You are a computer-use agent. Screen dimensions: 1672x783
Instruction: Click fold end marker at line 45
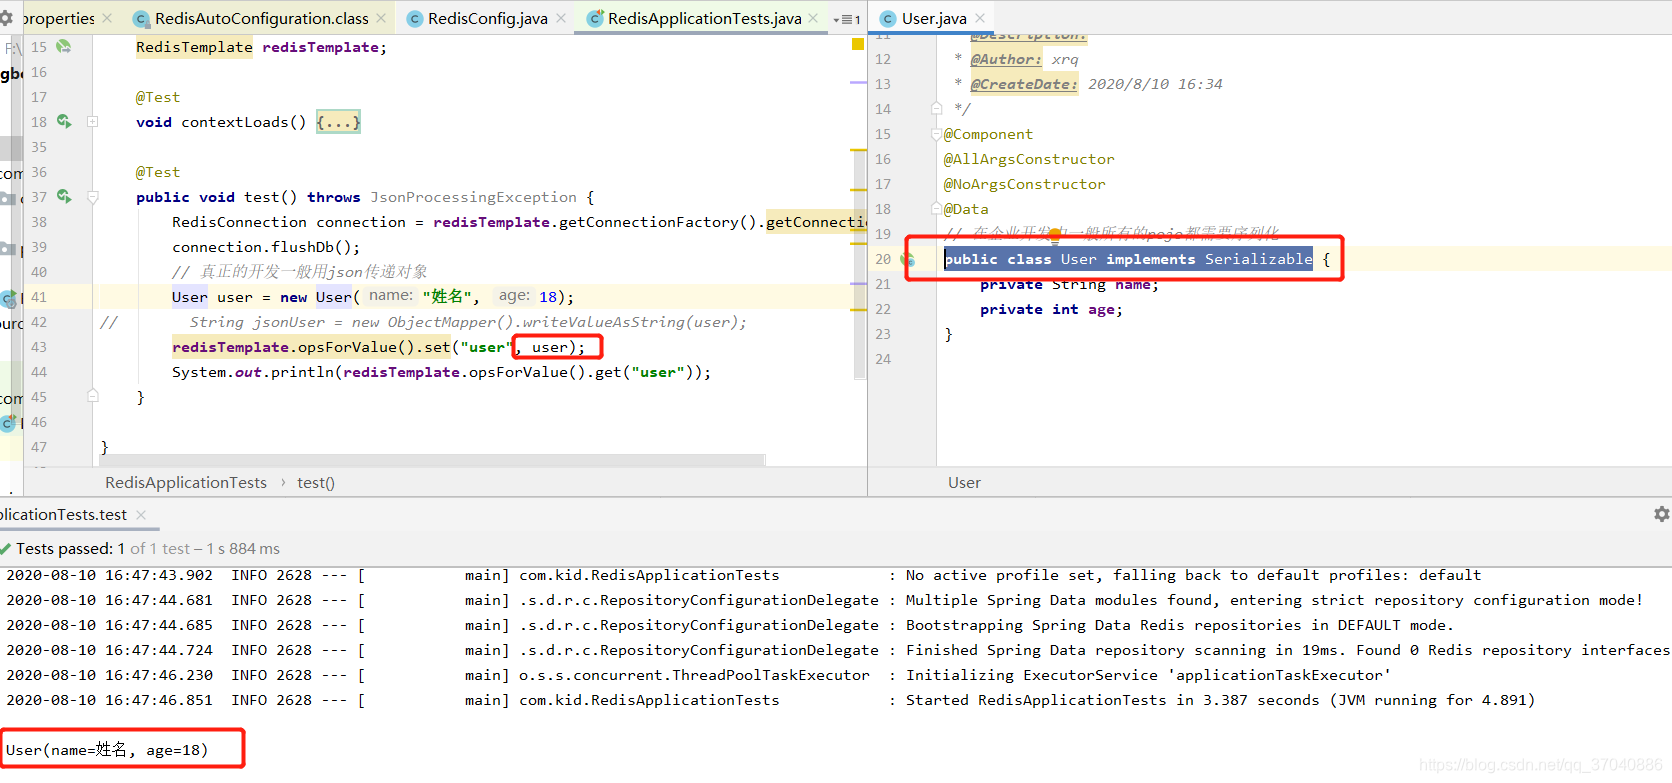[x=92, y=396]
